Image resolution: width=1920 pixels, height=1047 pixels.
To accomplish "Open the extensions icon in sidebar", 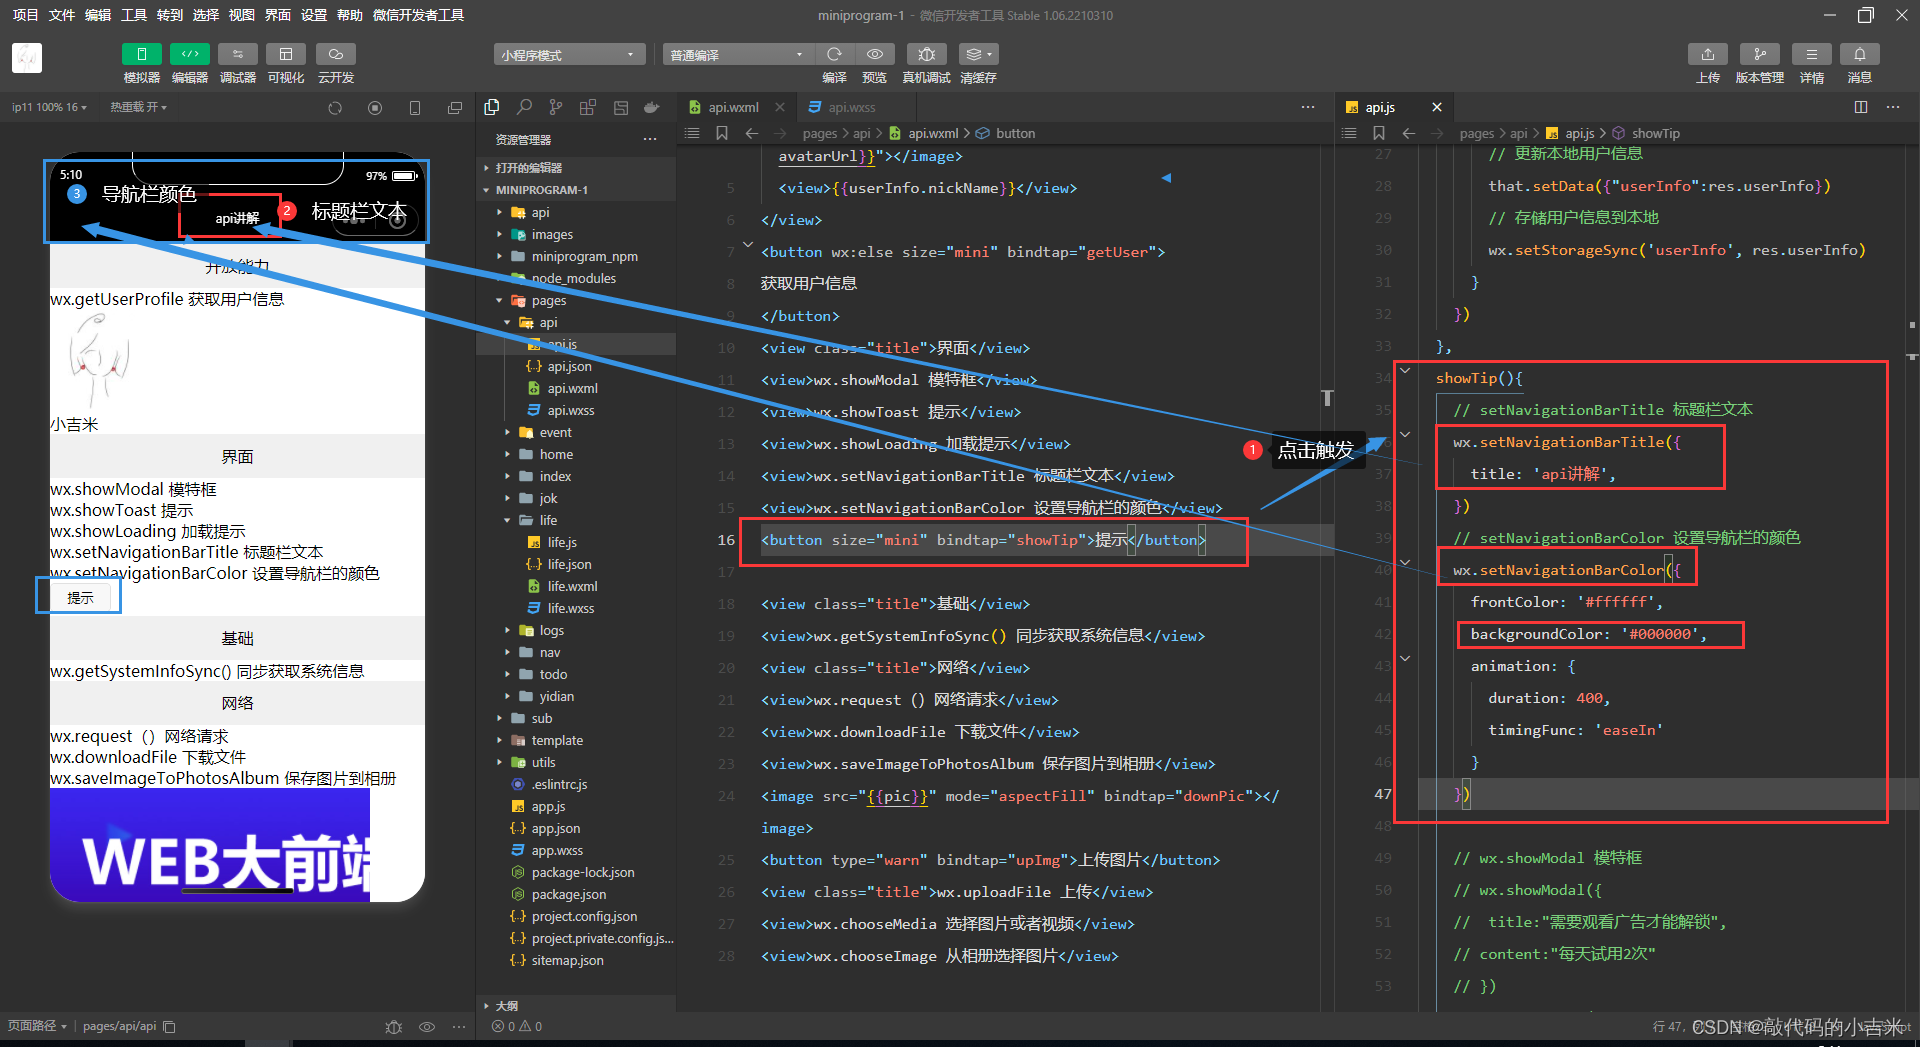I will (588, 107).
